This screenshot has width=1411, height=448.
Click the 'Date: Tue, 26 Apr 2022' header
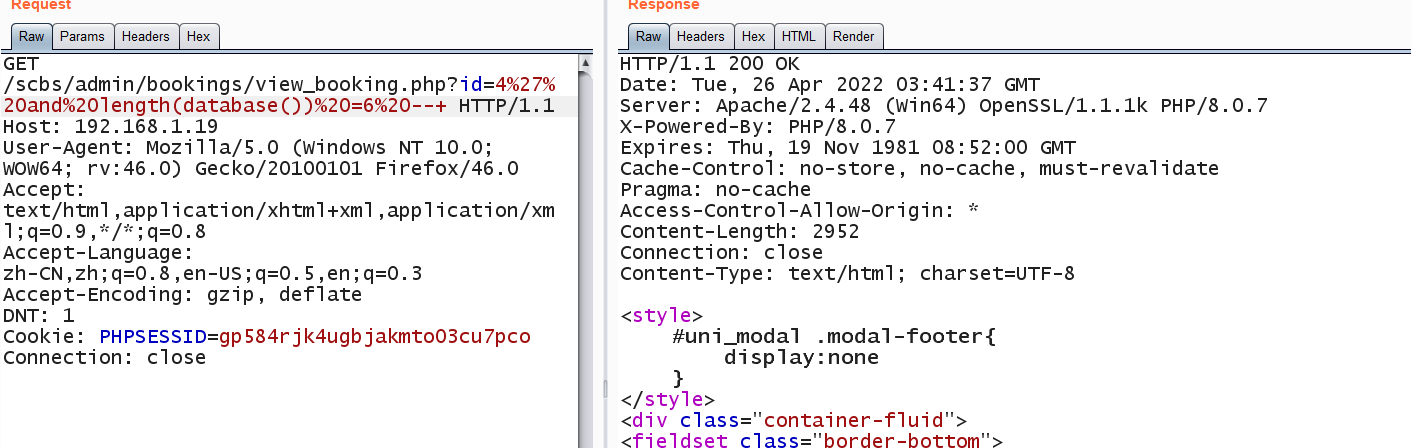(x=830, y=85)
